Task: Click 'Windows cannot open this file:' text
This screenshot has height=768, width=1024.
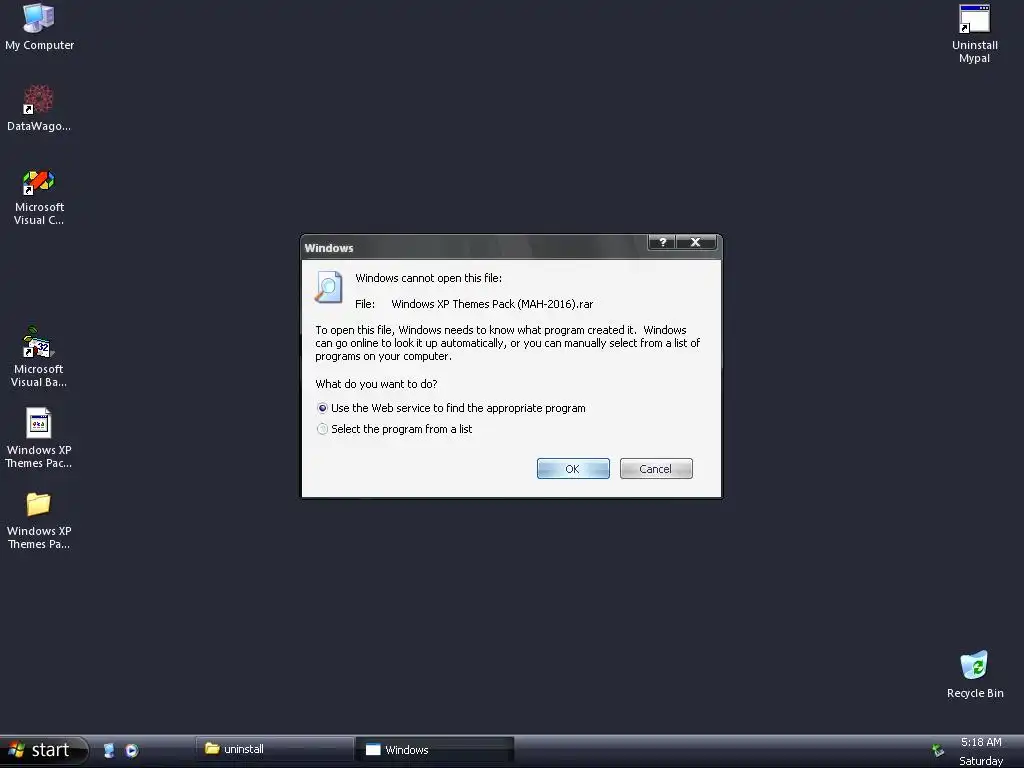Action: (x=428, y=278)
